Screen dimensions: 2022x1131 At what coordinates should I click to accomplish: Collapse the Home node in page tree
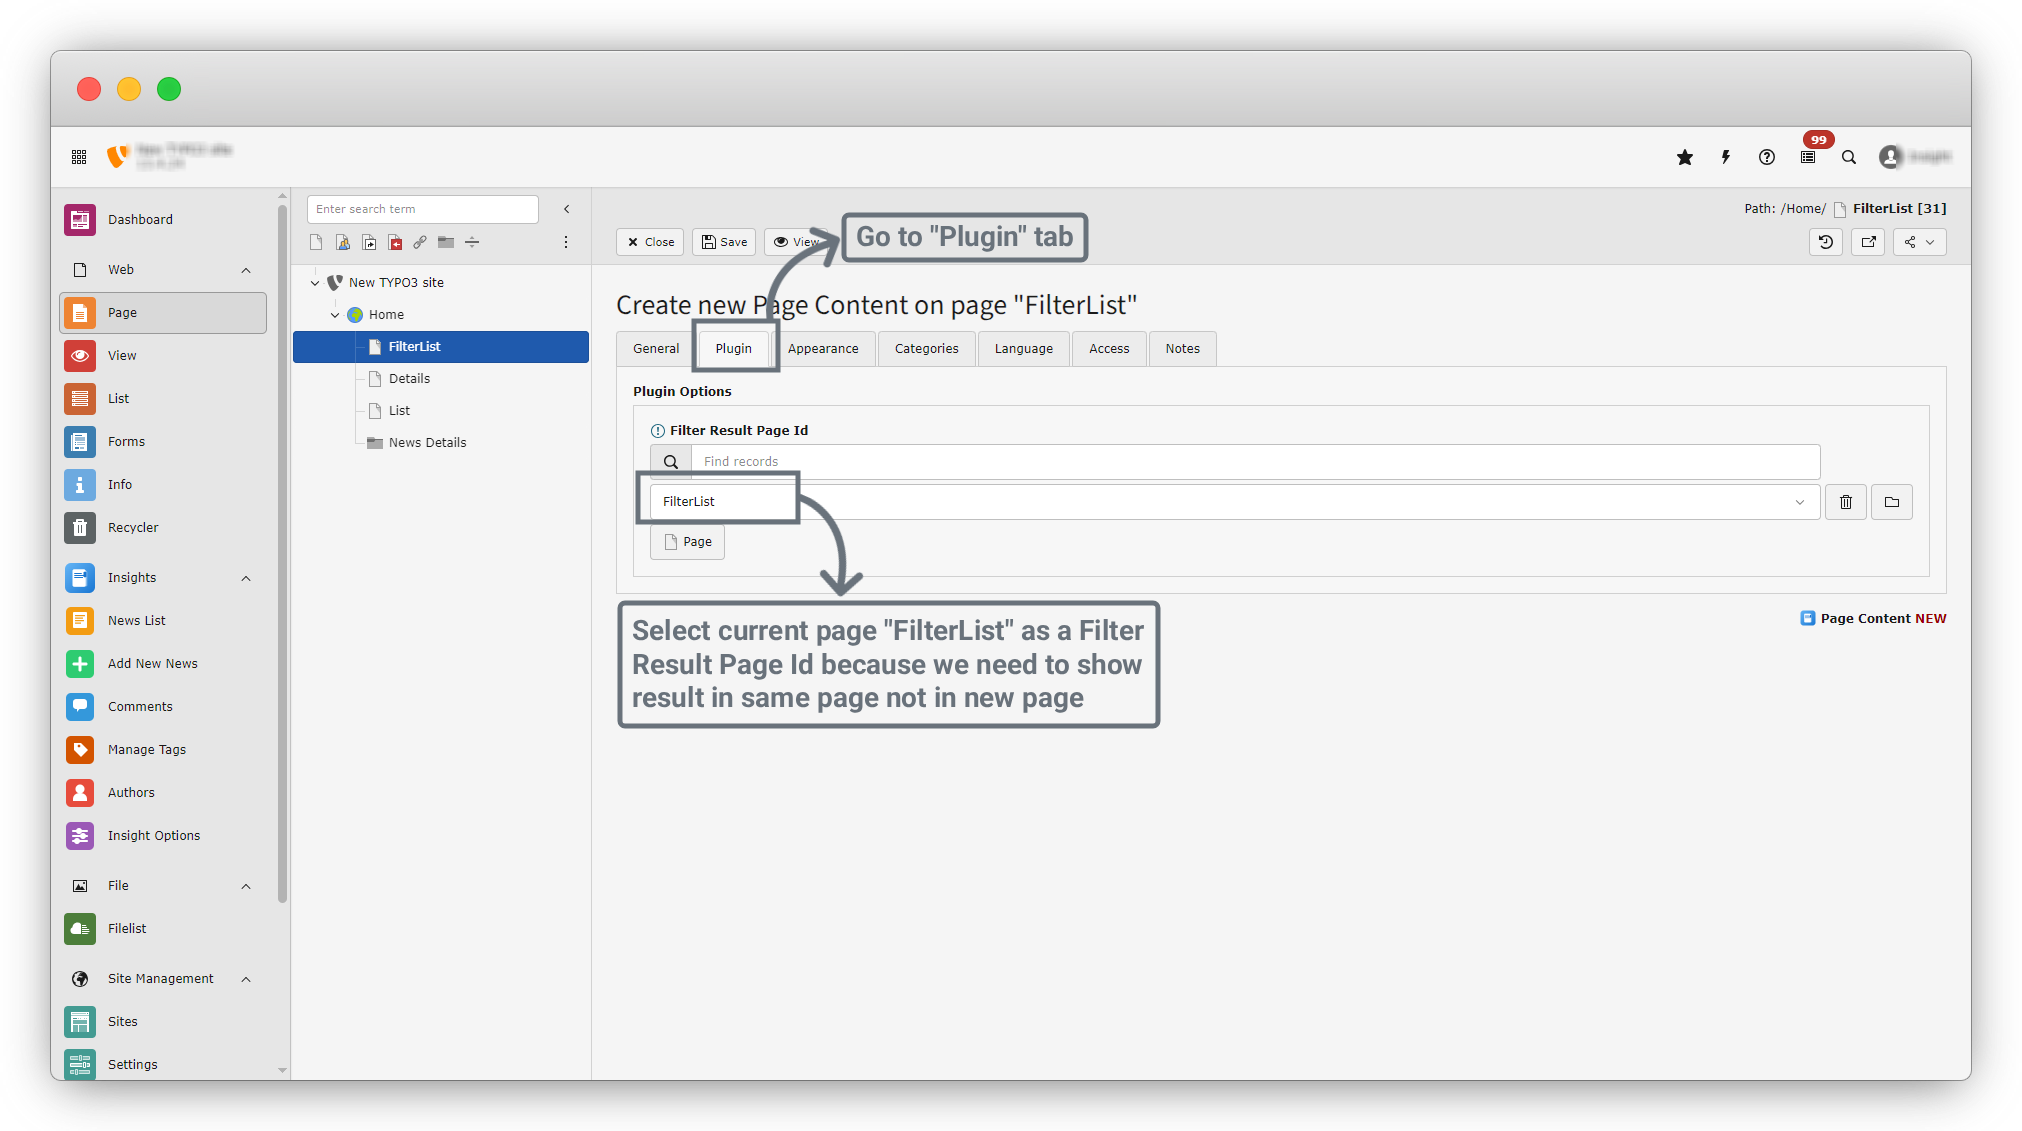pyautogui.click(x=335, y=315)
